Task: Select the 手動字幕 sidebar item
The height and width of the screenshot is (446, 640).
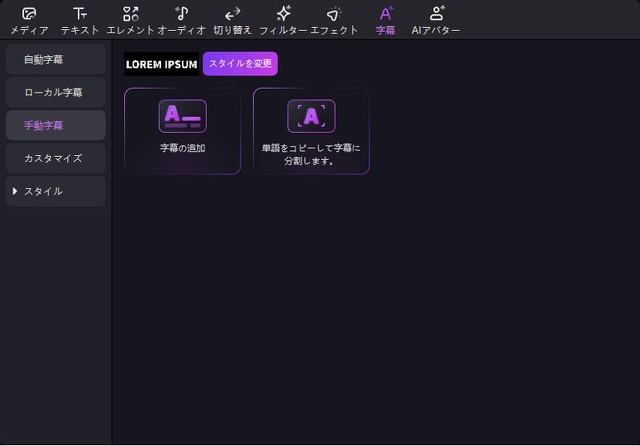Action: [56, 125]
